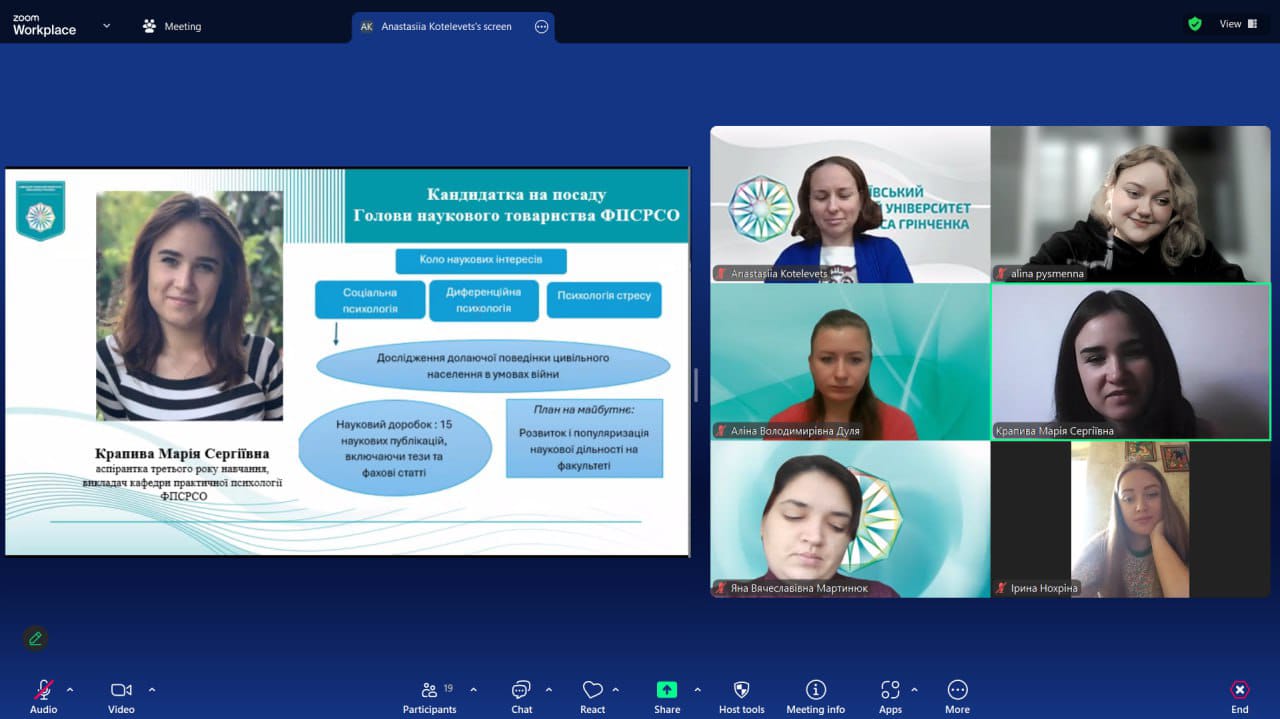Click the green Share screen icon
The height and width of the screenshot is (719, 1280).
coord(666,690)
